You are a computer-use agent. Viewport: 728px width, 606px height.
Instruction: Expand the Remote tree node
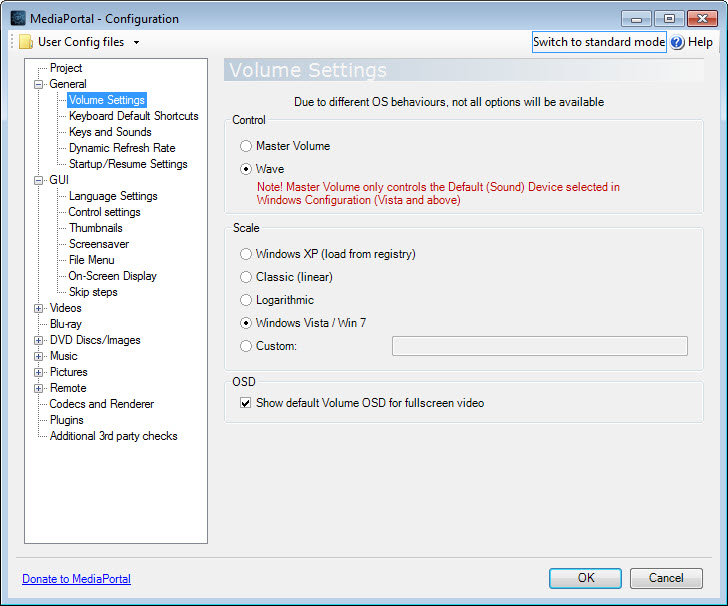39,388
